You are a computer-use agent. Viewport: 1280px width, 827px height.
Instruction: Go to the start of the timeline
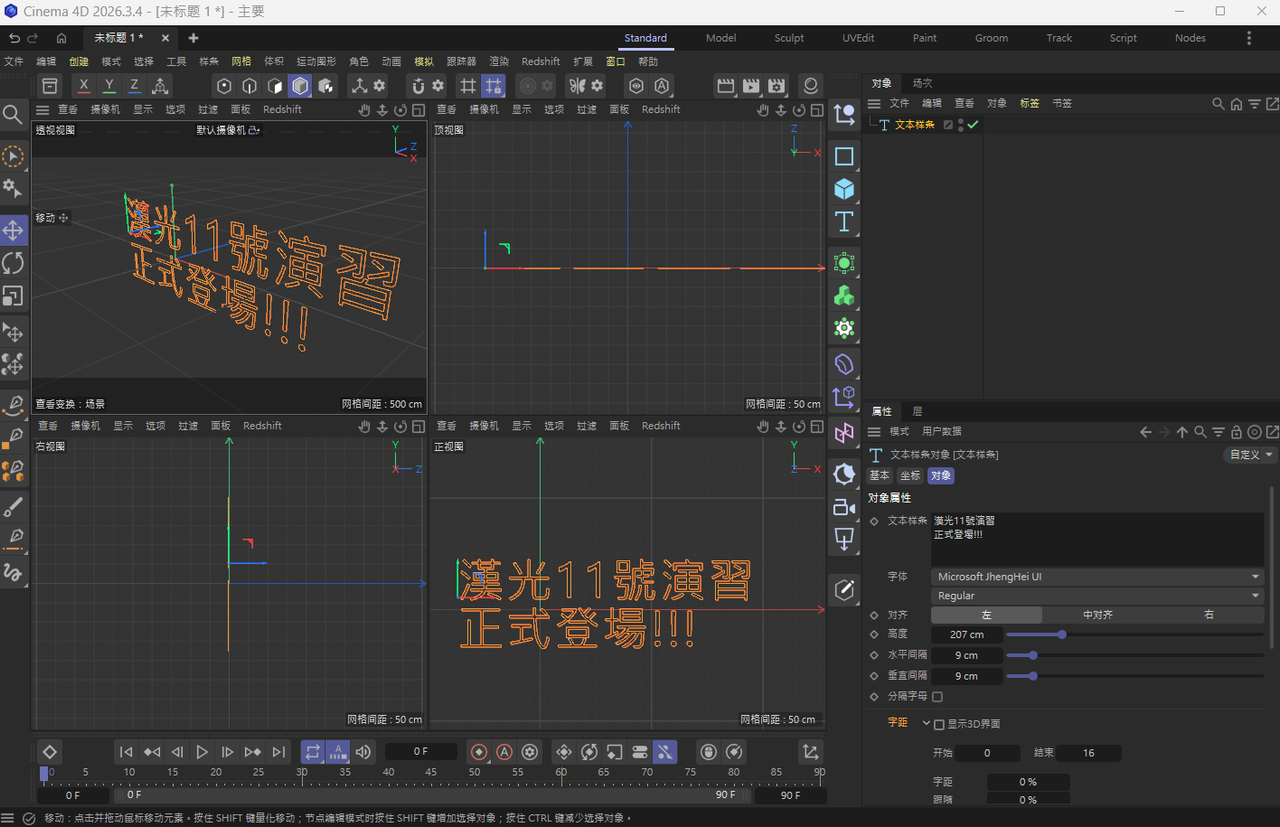click(x=126, y=752)
